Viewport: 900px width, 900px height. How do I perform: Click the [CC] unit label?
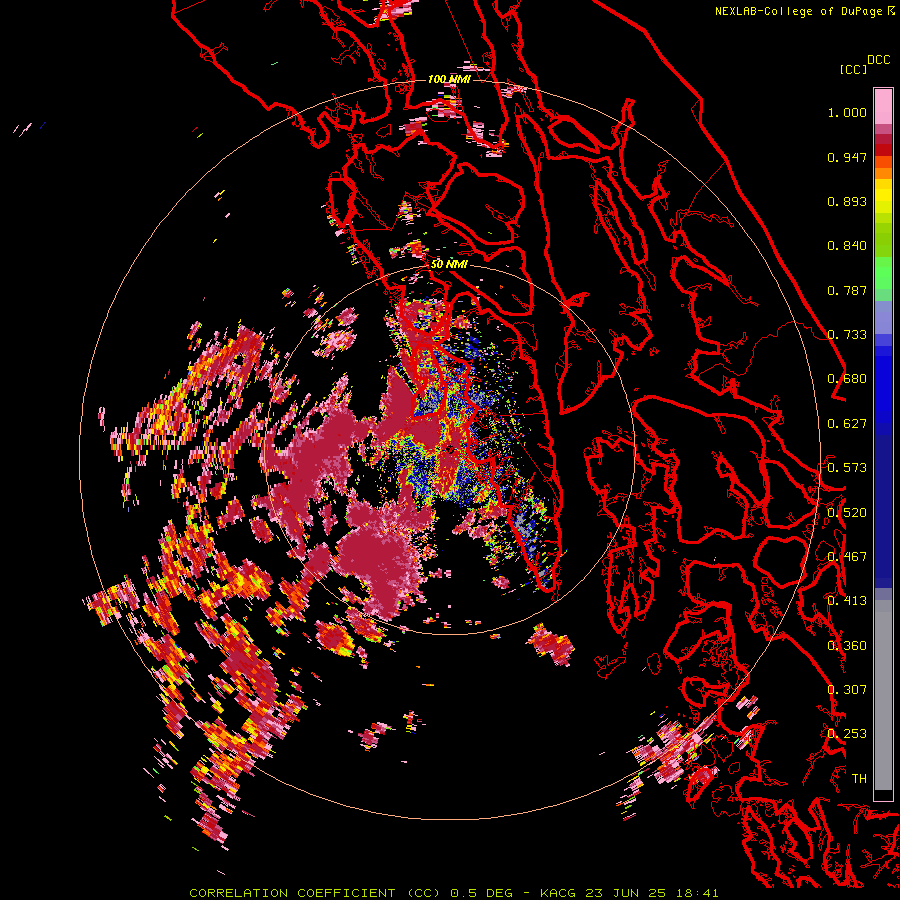(853, 69)
